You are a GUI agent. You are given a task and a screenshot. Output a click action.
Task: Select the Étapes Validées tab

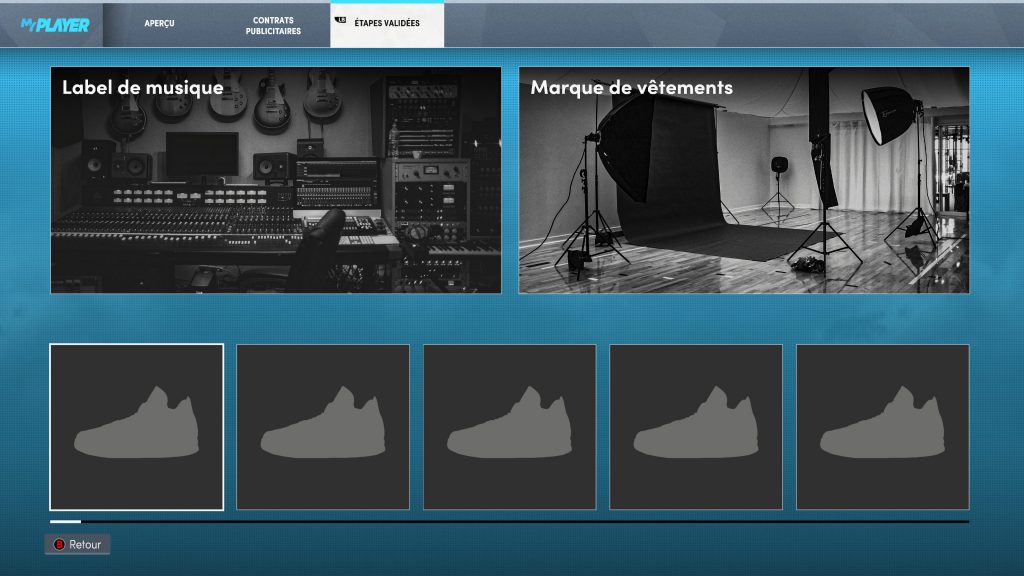(x=387, y=24)
